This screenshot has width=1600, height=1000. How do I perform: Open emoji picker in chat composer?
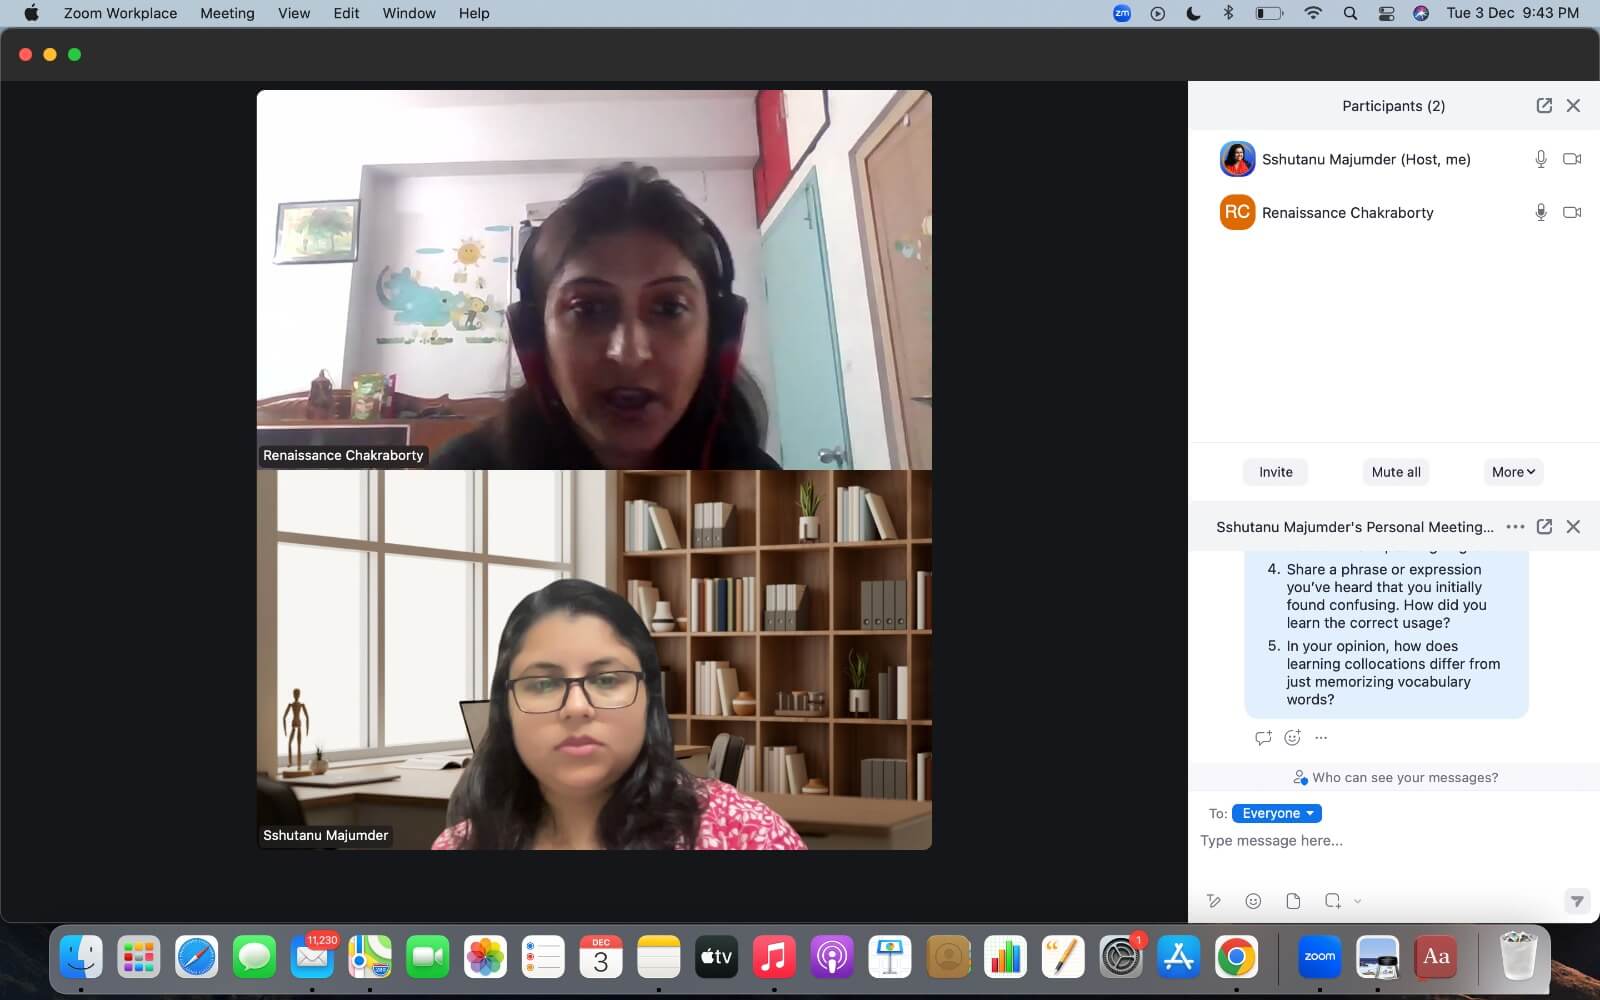click(x=1253, y=901)
